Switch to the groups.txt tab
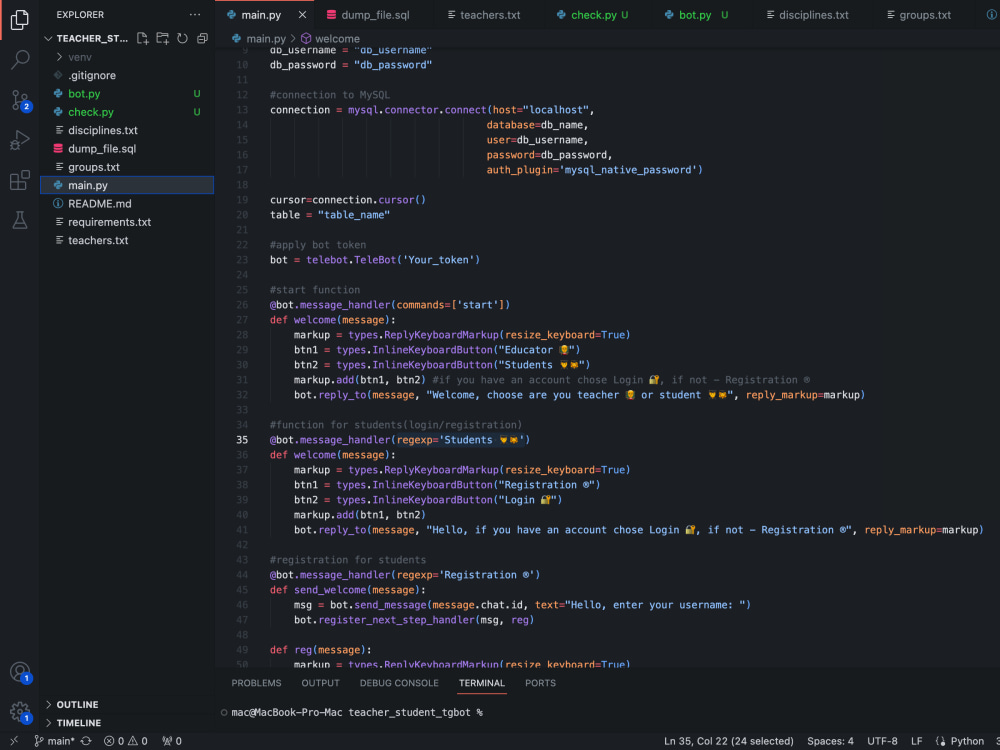1000x750 pixels. (918, 15)
